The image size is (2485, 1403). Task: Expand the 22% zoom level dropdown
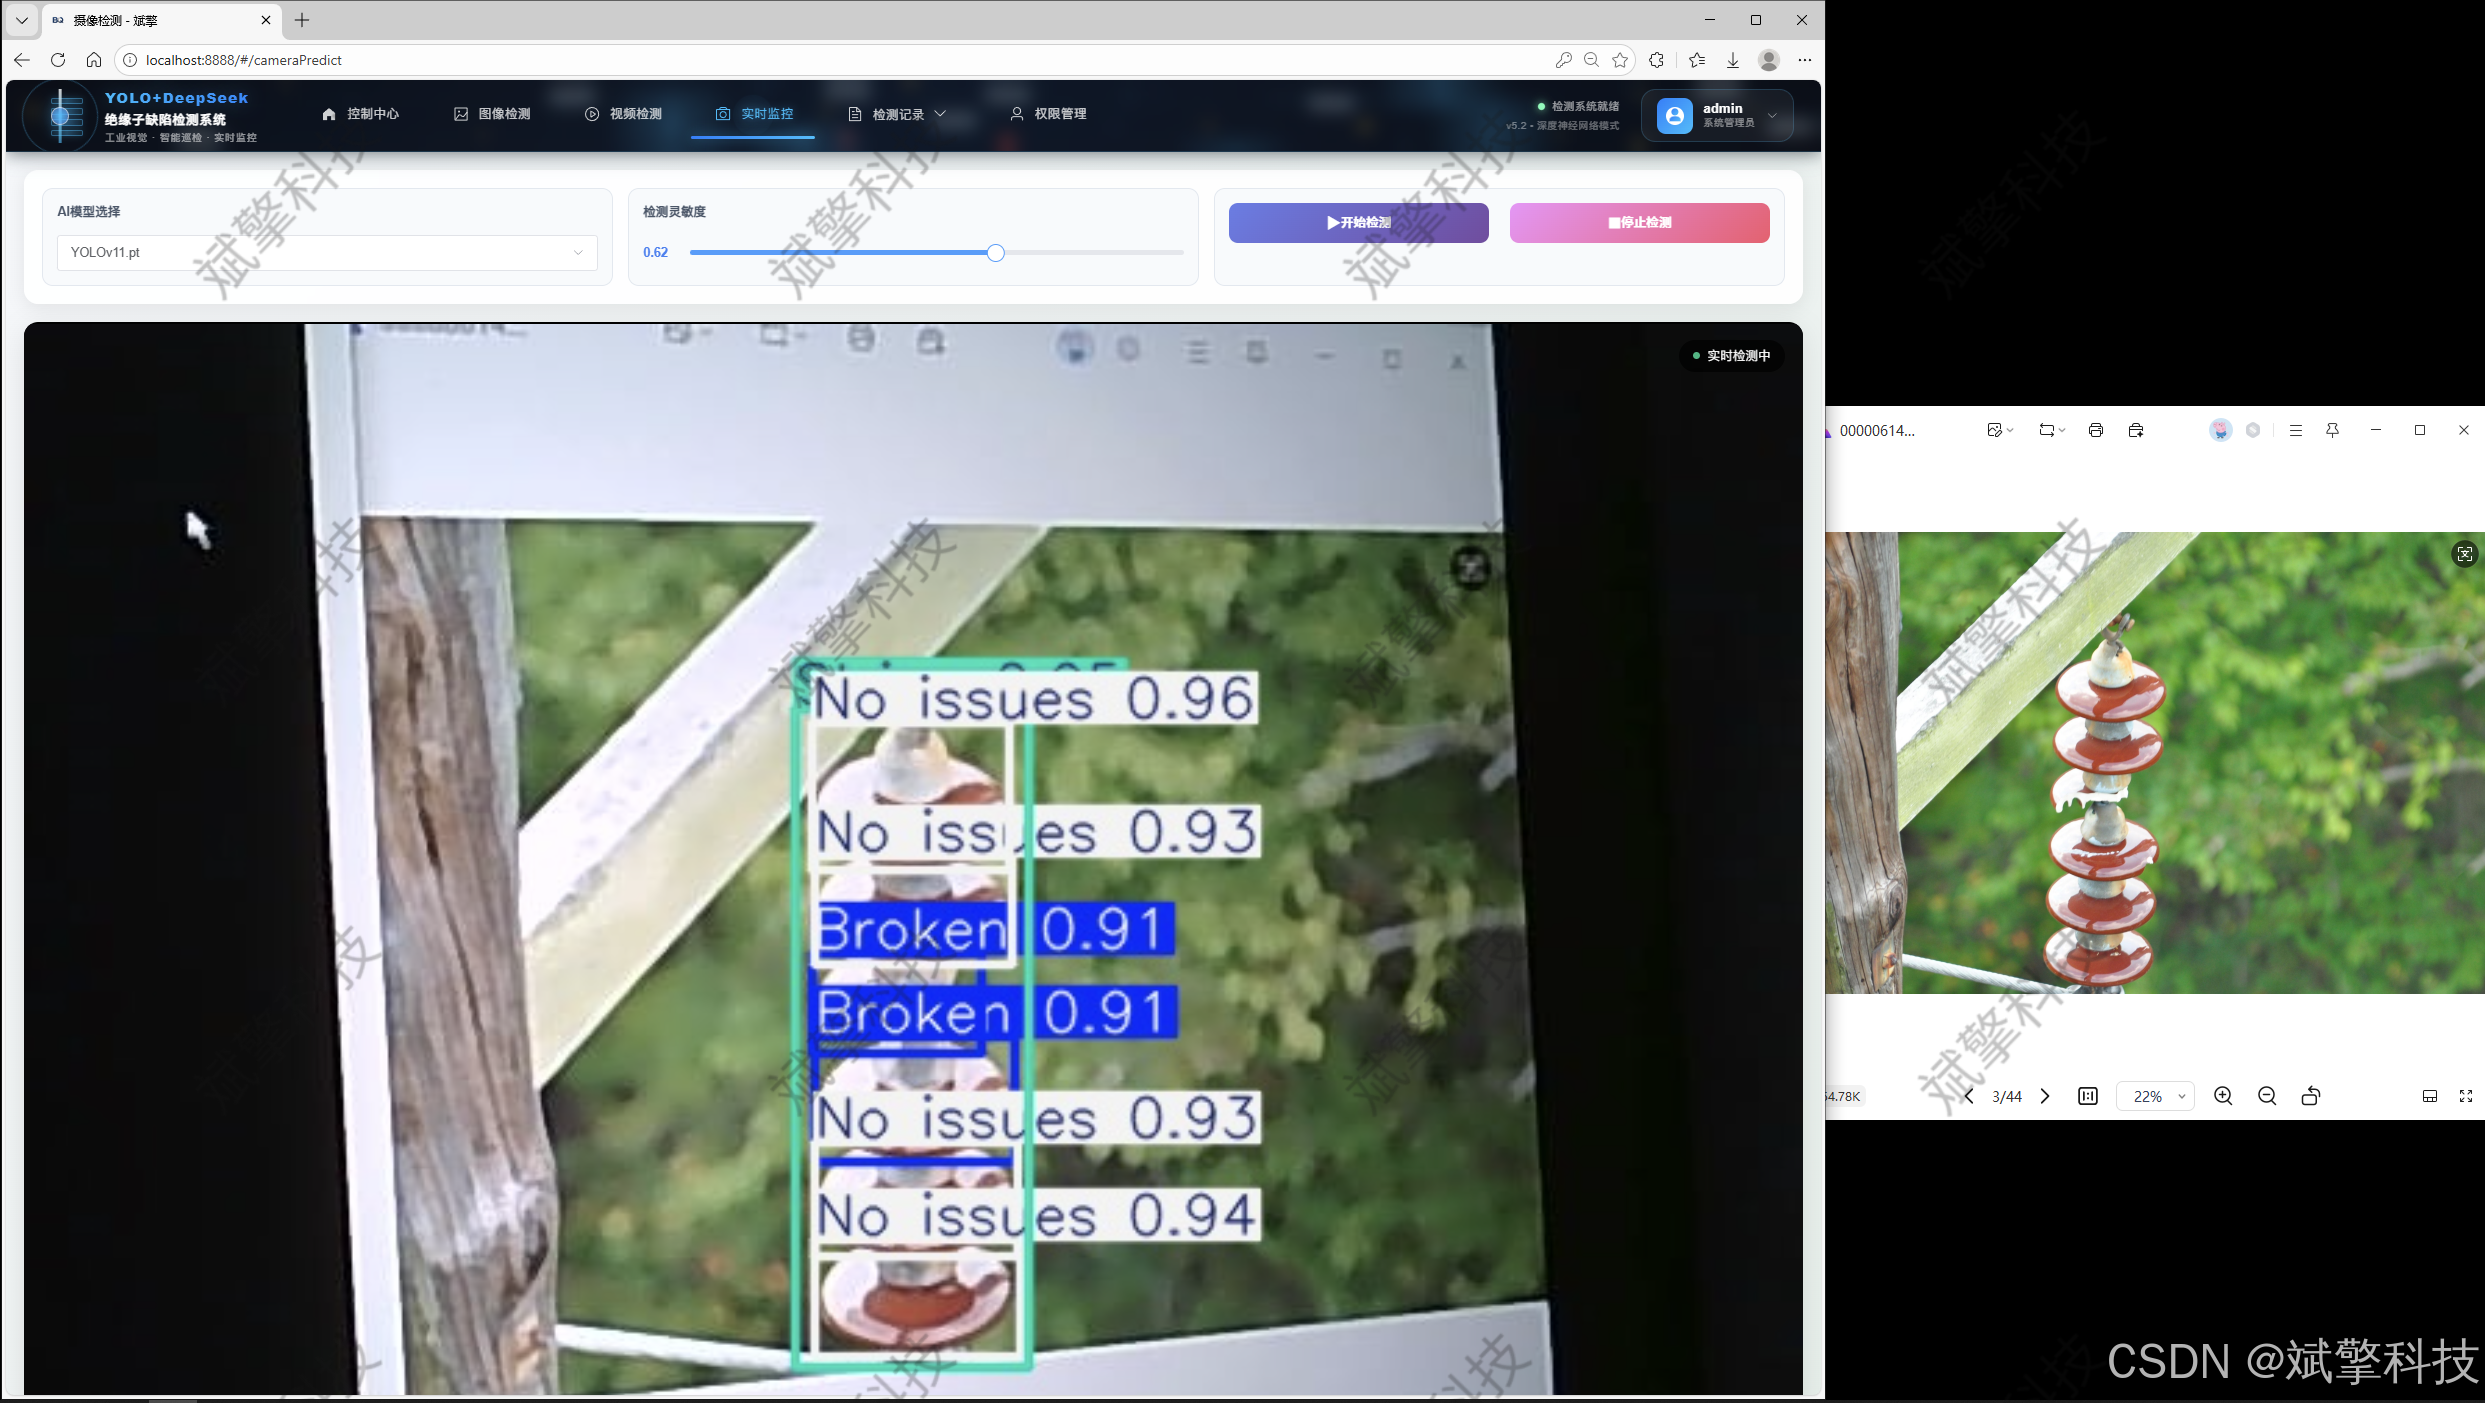[x=2157, y=1096]
